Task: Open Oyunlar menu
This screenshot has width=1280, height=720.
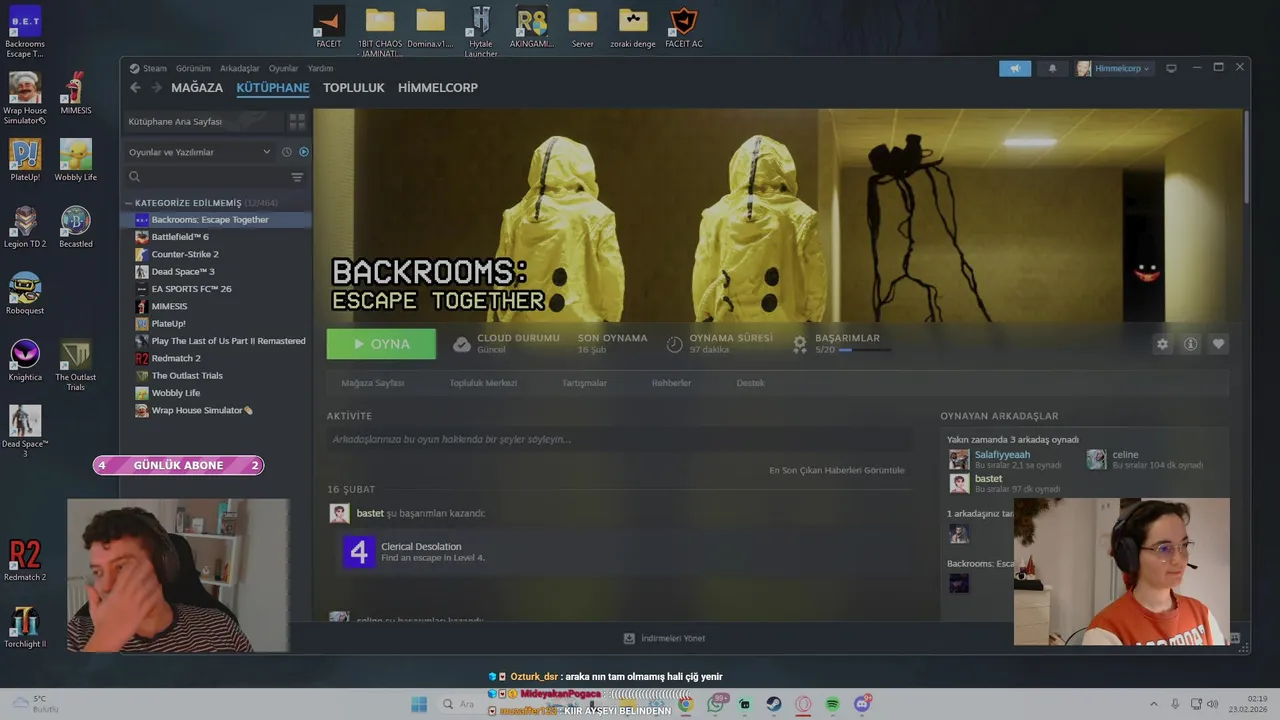Action: (283, 68)
